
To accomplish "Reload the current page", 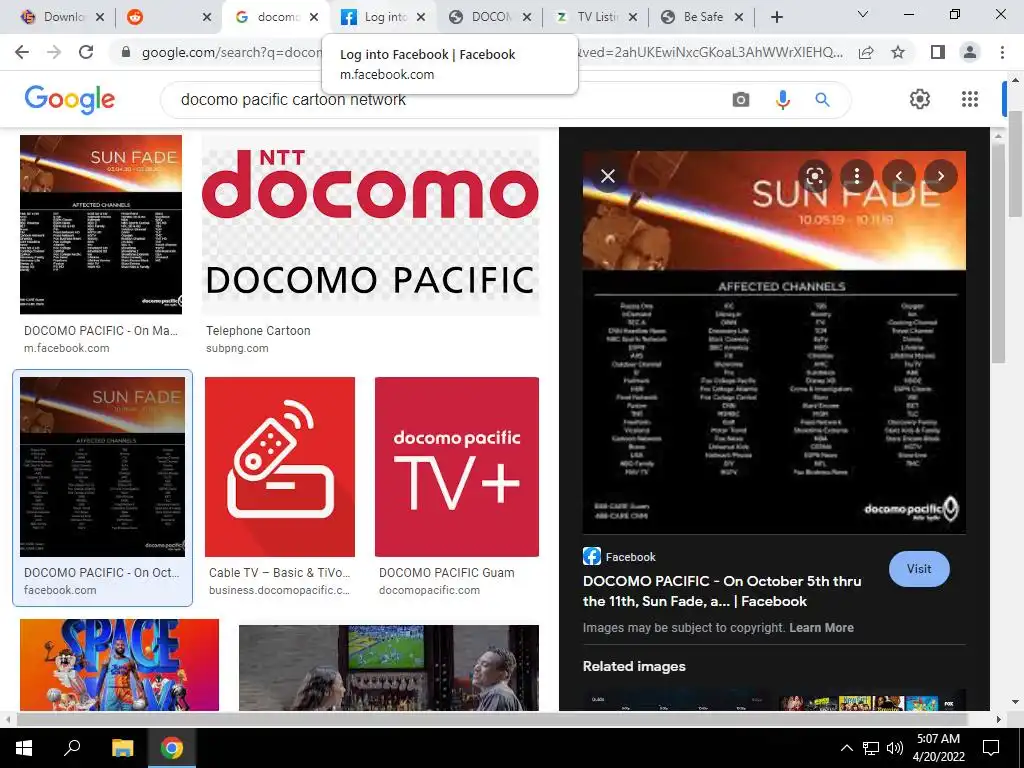I will [86, 52].
